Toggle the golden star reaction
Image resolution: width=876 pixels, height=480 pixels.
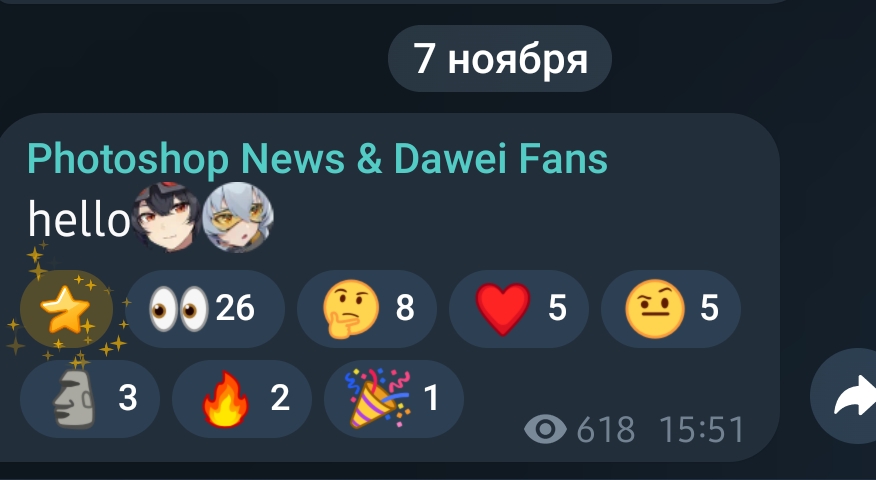click(x=66, y=309)
